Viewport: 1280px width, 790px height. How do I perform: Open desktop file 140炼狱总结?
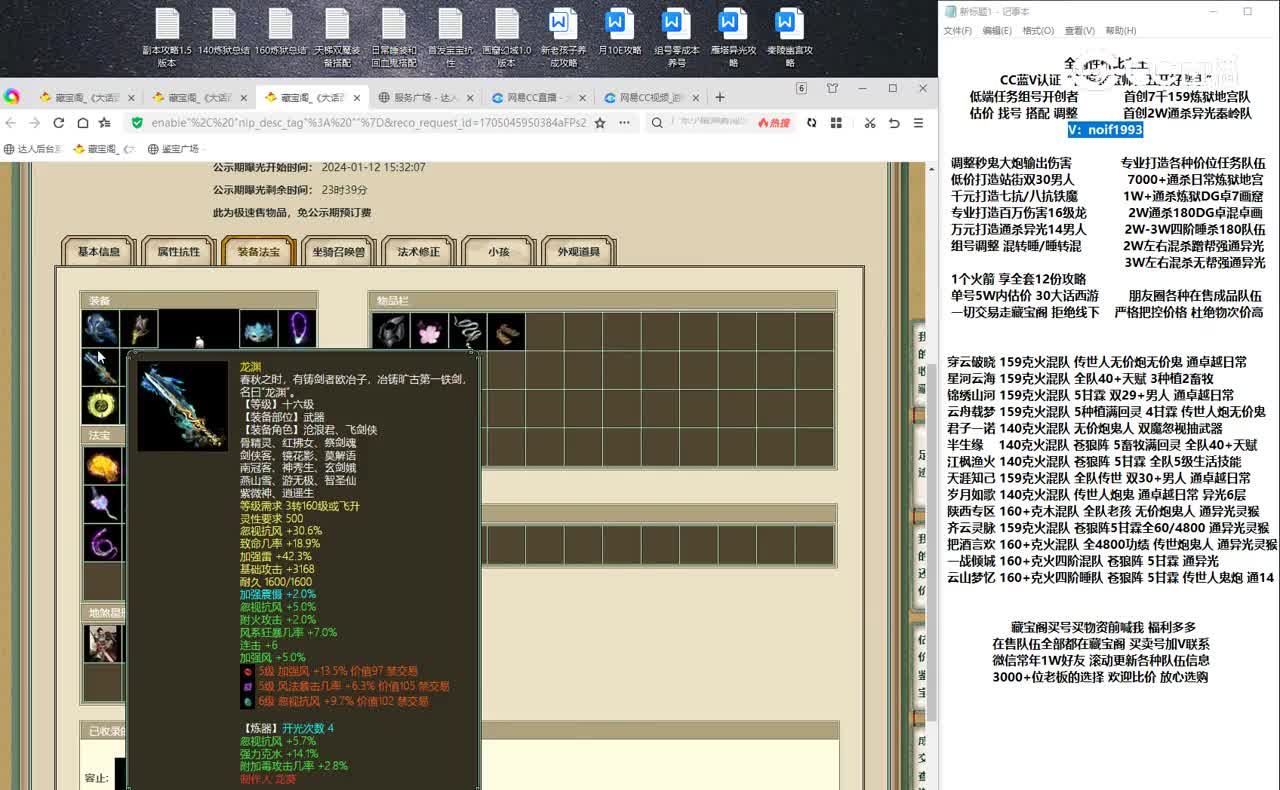point(224,32)
